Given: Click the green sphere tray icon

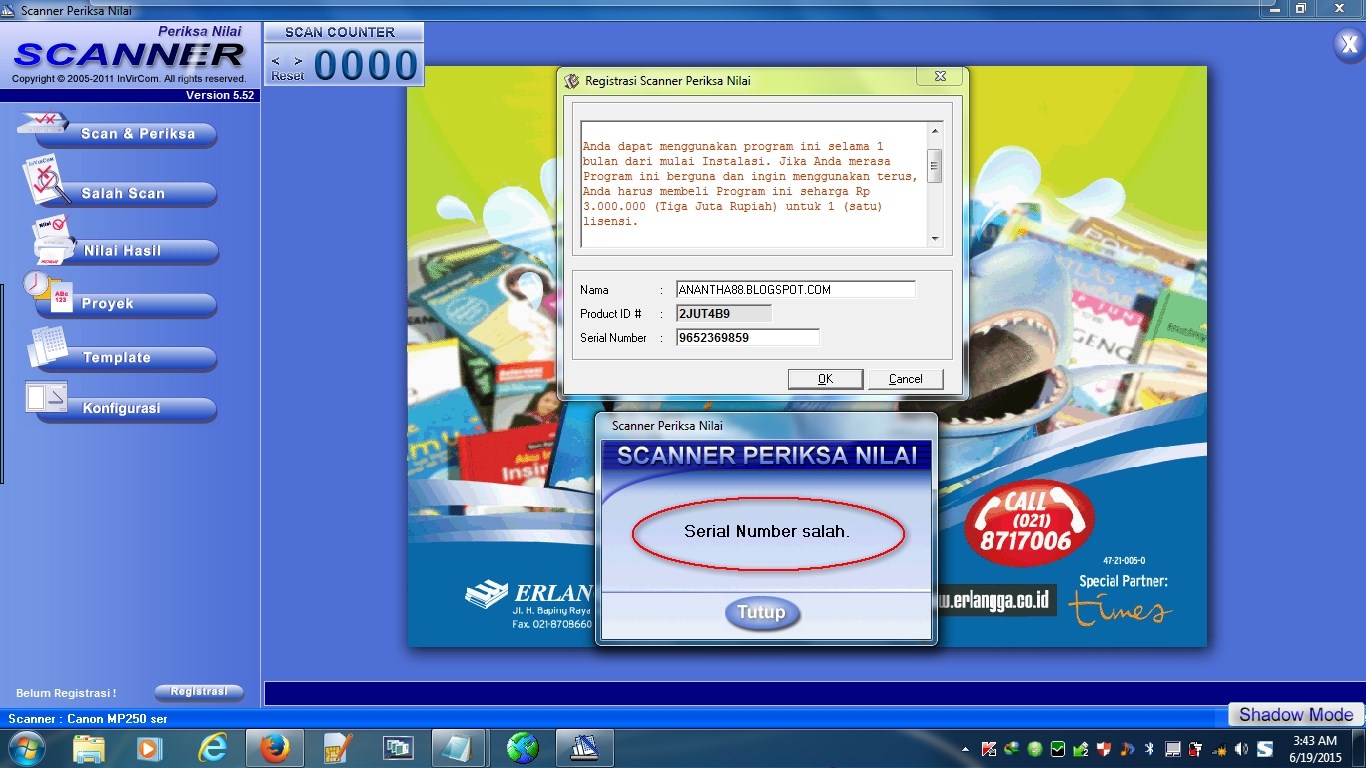Looking at the screenshot, I should [x=1035, y=749].
